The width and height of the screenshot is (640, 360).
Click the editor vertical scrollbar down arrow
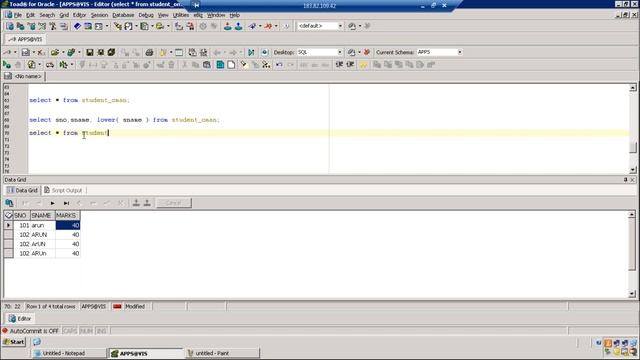[x=633, y=170]
